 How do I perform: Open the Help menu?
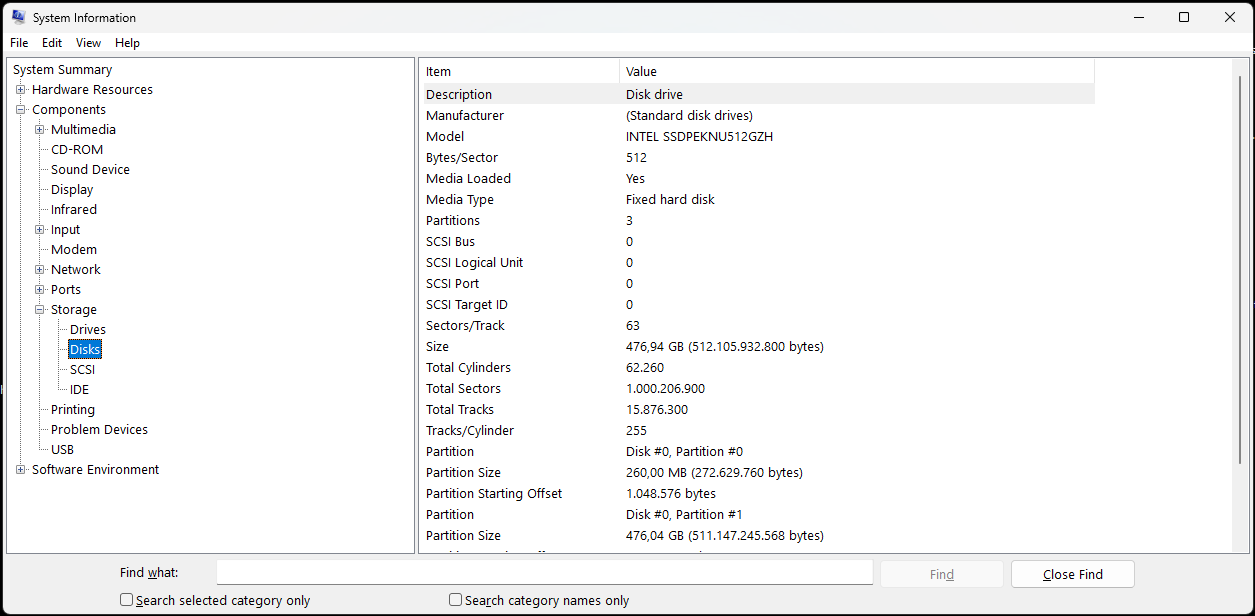pos(127,42)
